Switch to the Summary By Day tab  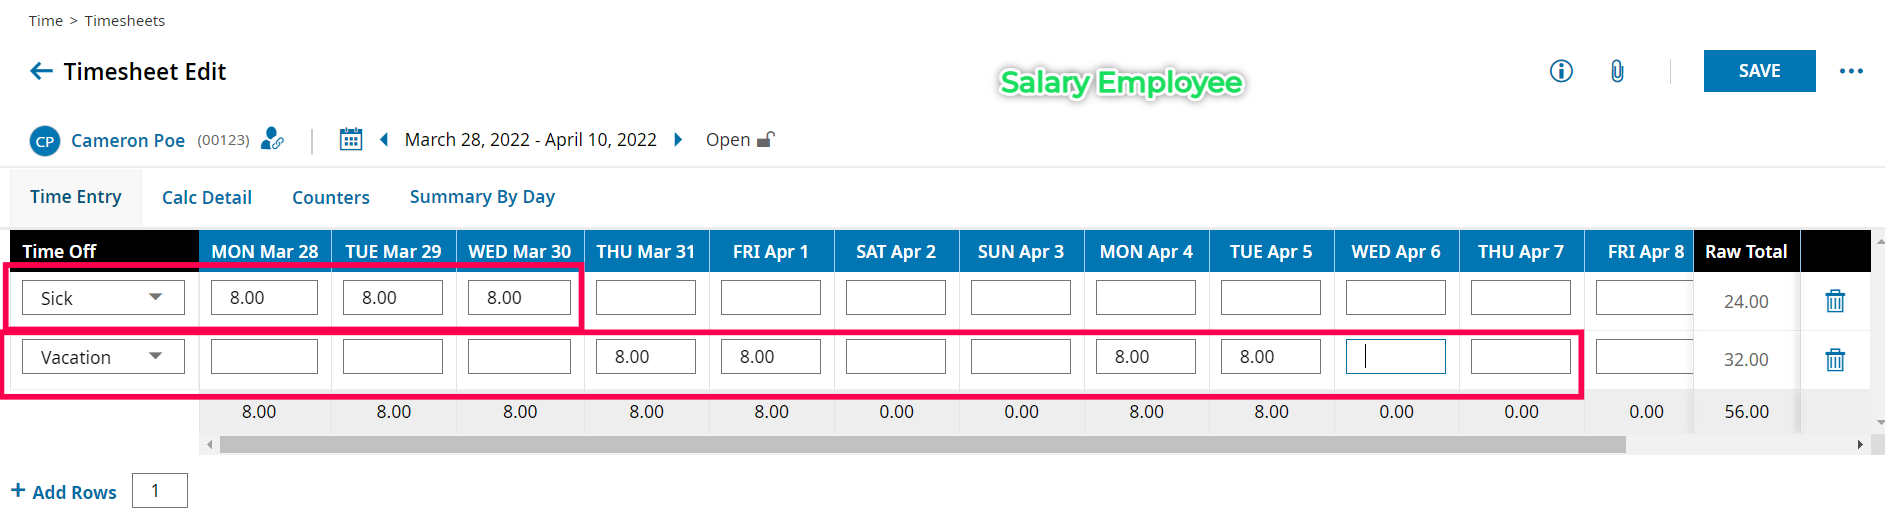(x=482, y=197)
